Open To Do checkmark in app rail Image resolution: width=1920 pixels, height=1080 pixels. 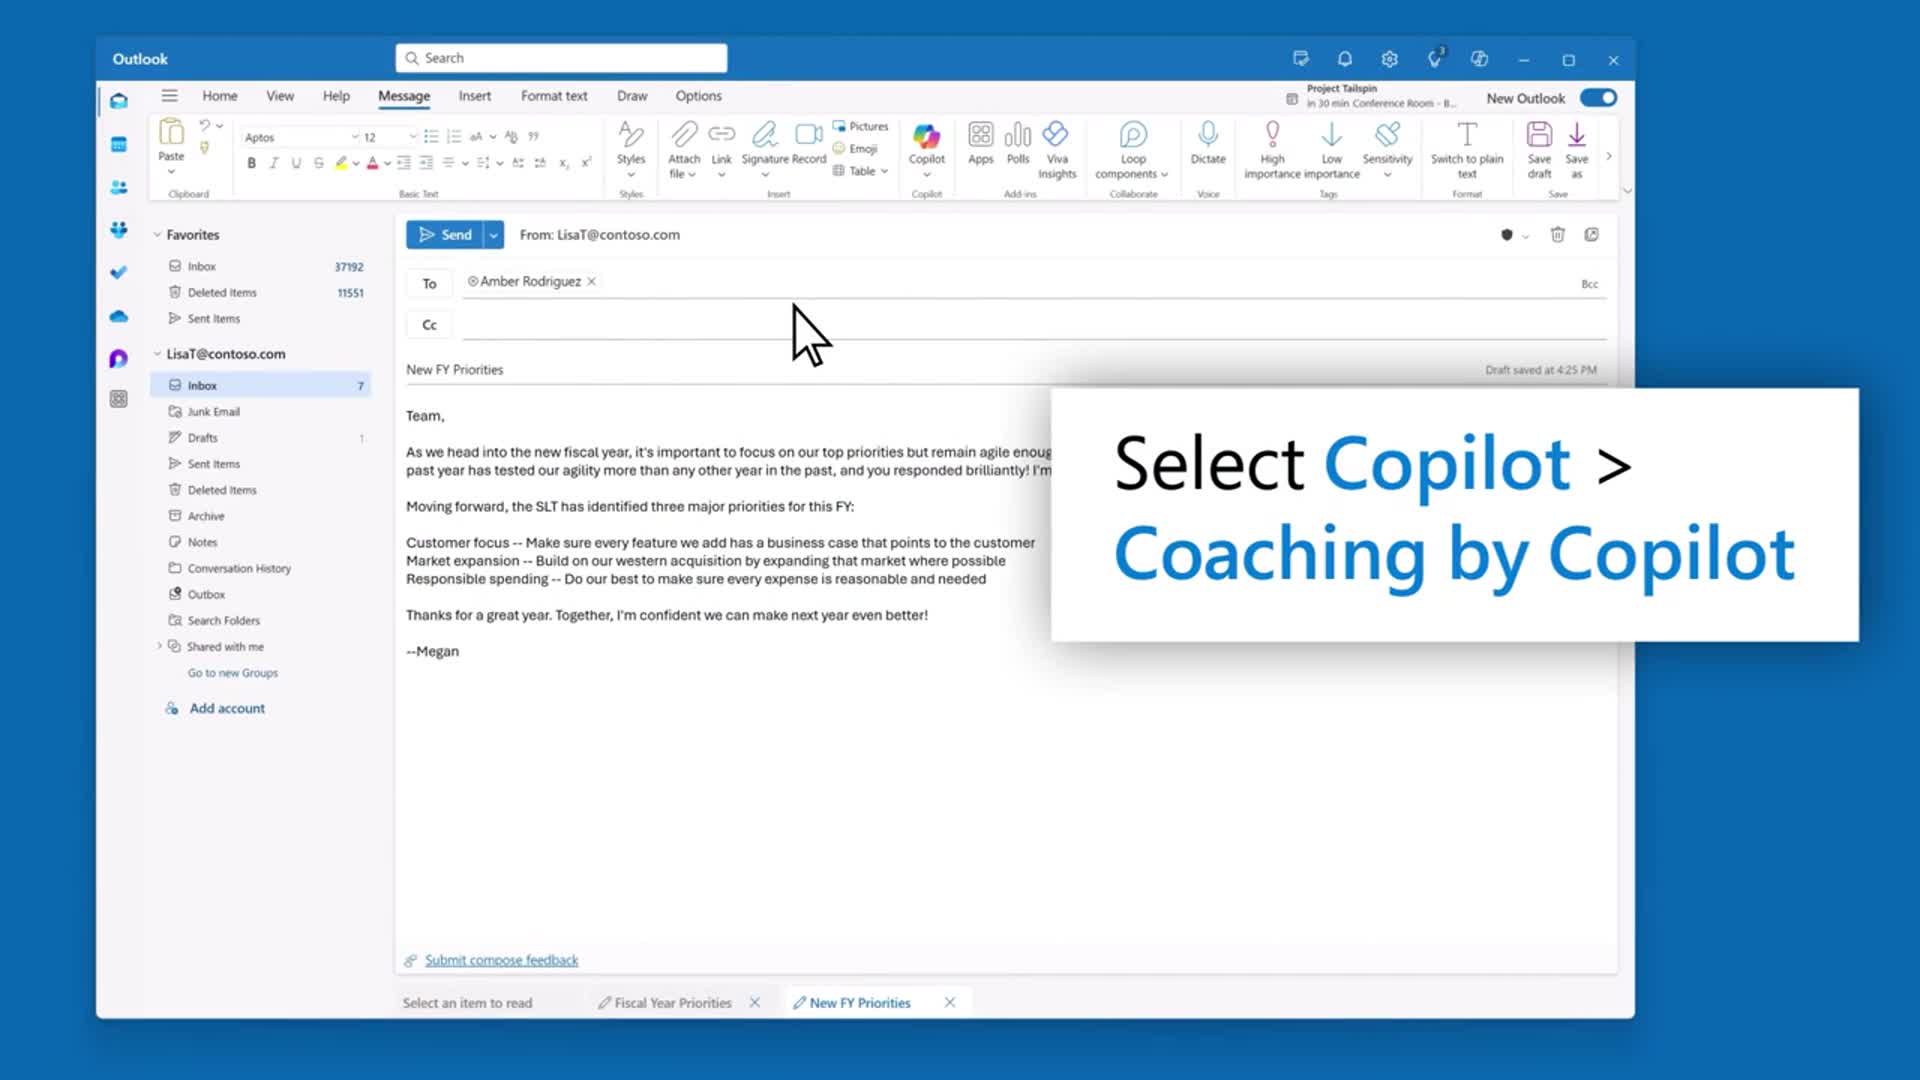(119, 272)
